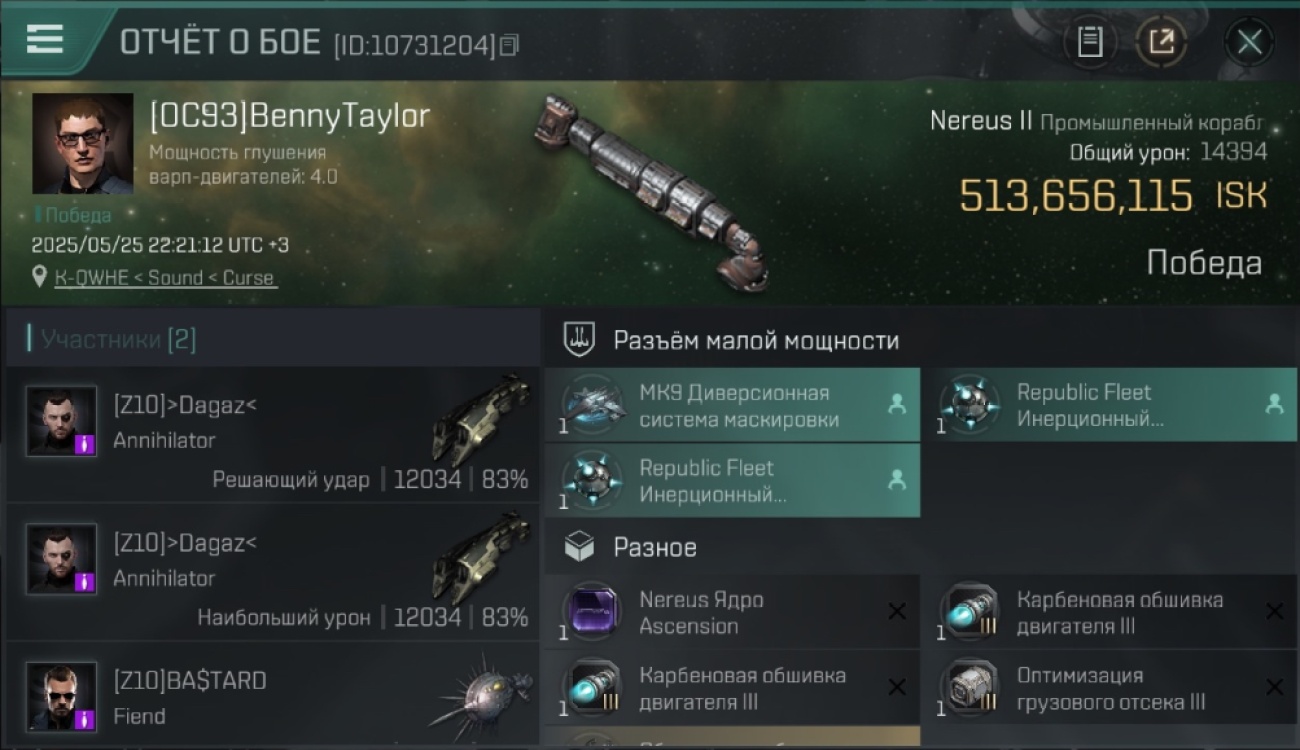
Task: Open the clipboard report icon in header
Action: [1090, 42]
